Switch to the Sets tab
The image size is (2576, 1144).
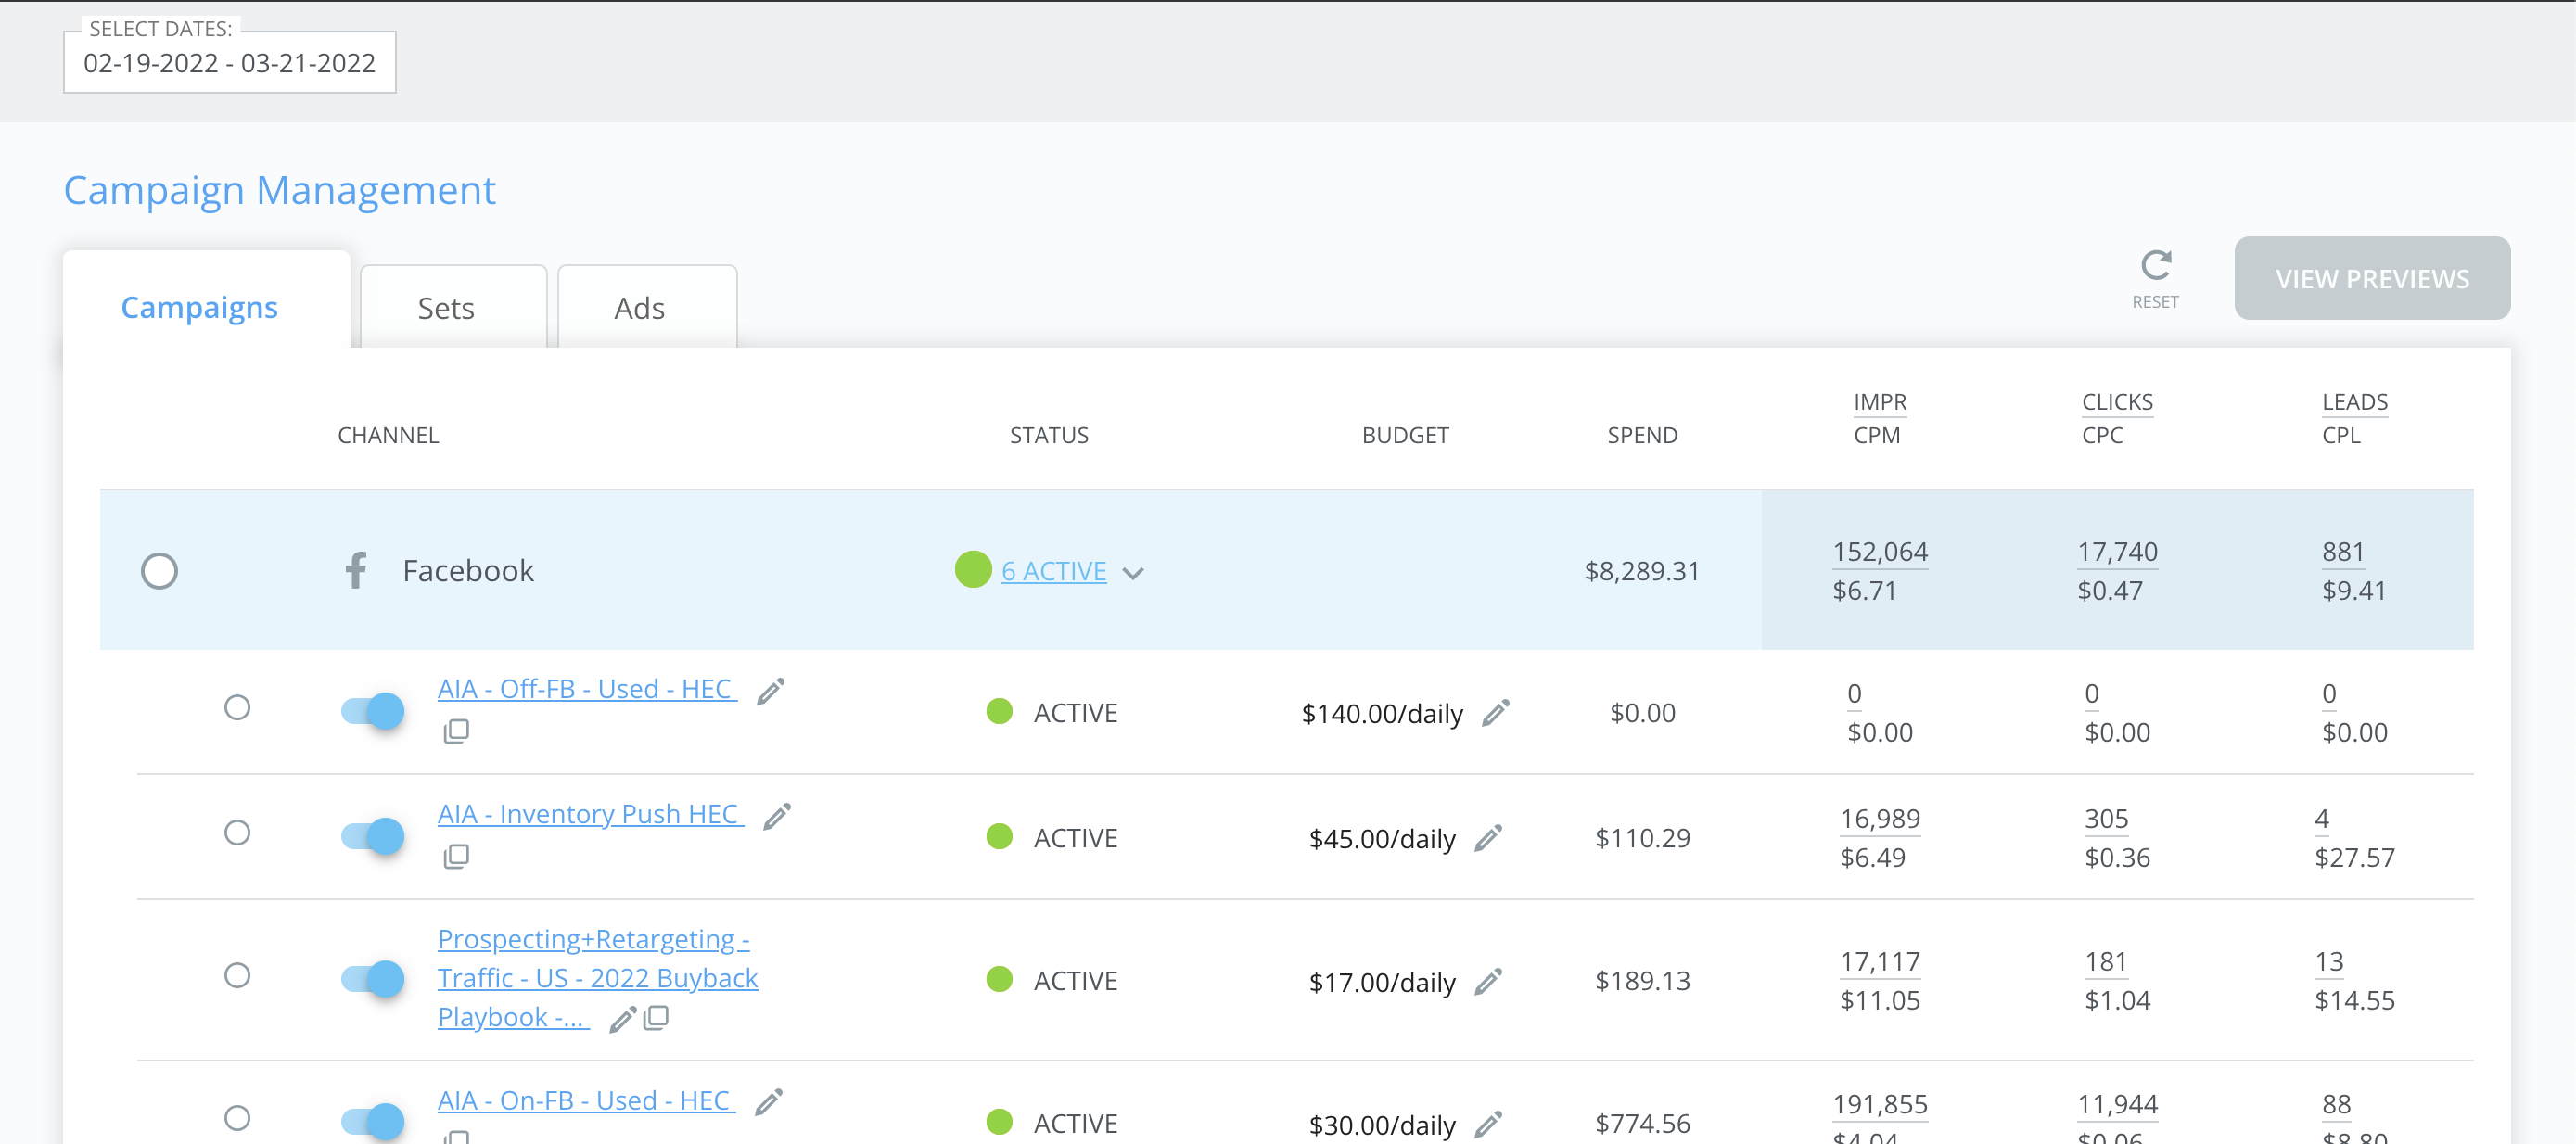(446, 308)
